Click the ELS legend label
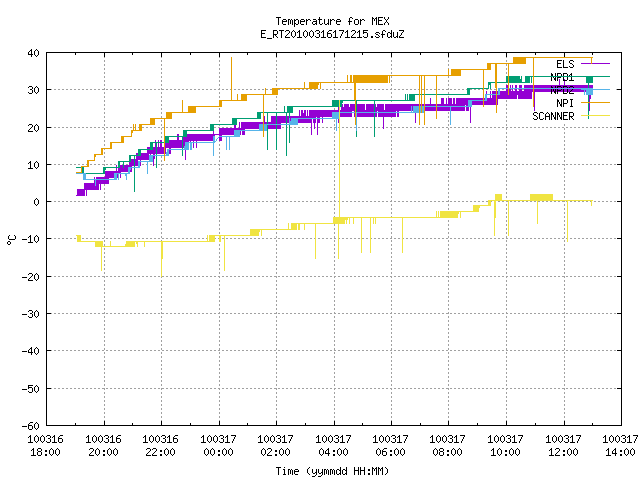Viewport: 640px width, 480px height. point(565,64)
